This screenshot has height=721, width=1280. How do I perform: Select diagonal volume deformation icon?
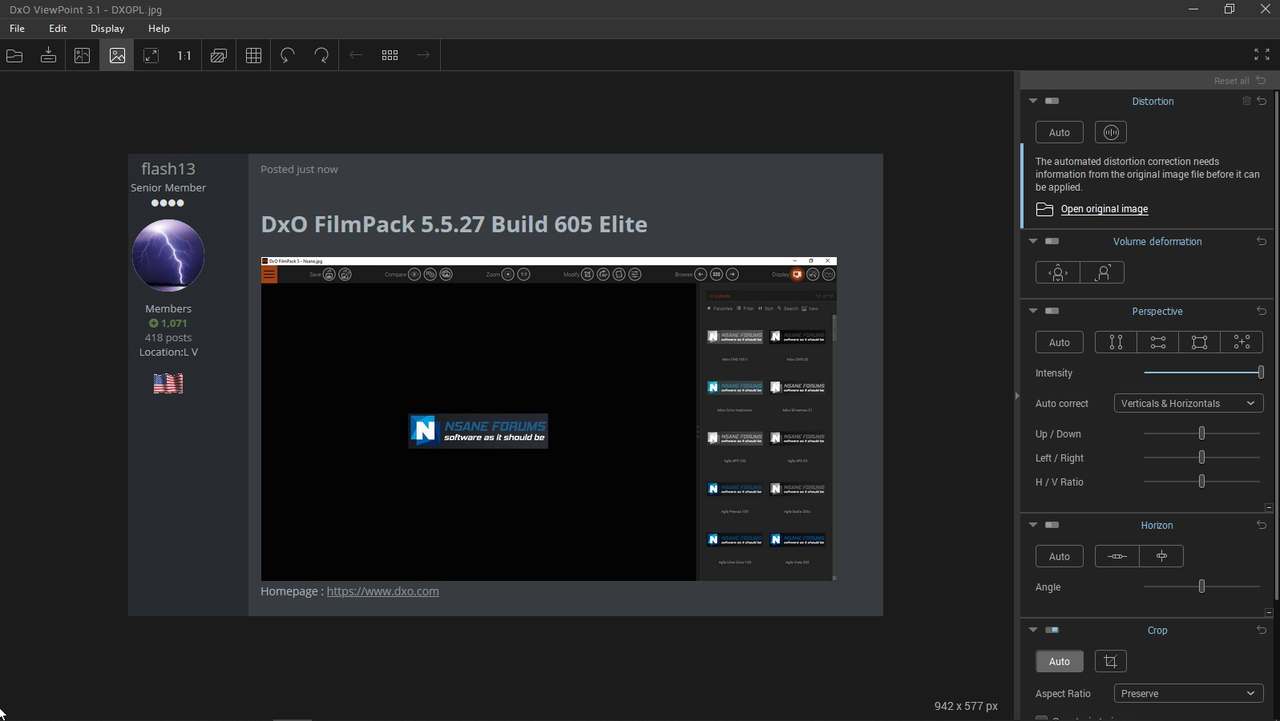click(1102, 272)
